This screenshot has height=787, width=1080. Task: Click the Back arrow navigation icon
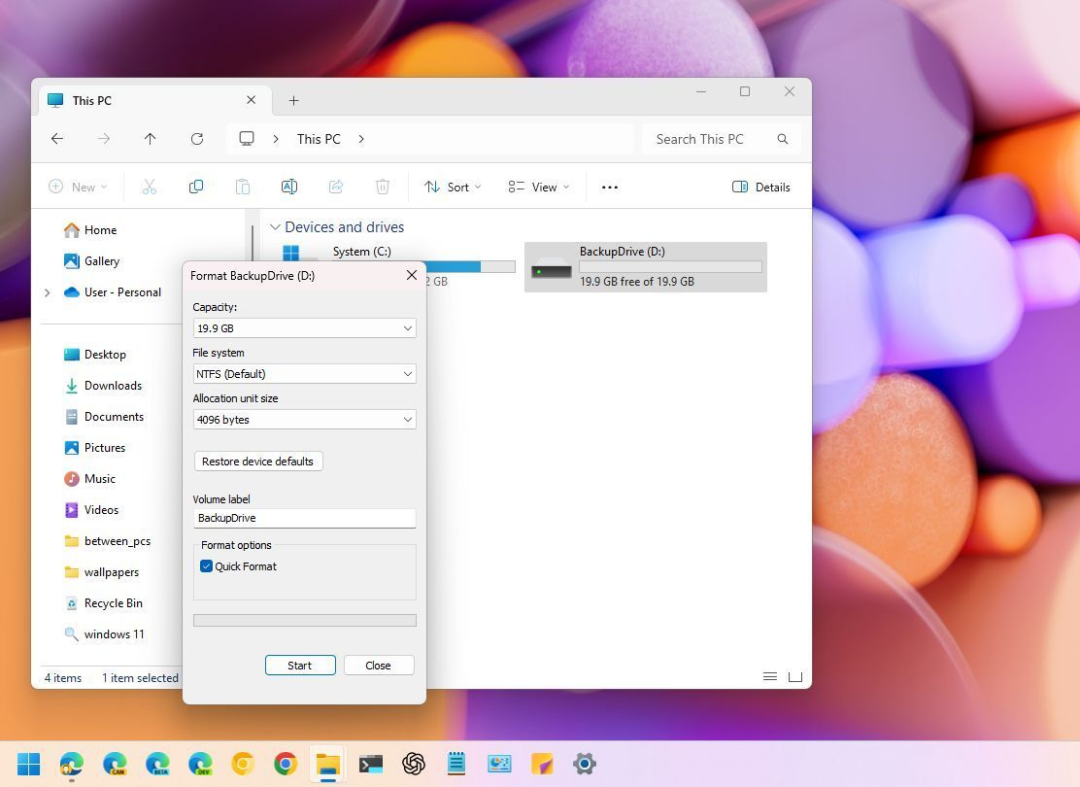pos(57,139)
